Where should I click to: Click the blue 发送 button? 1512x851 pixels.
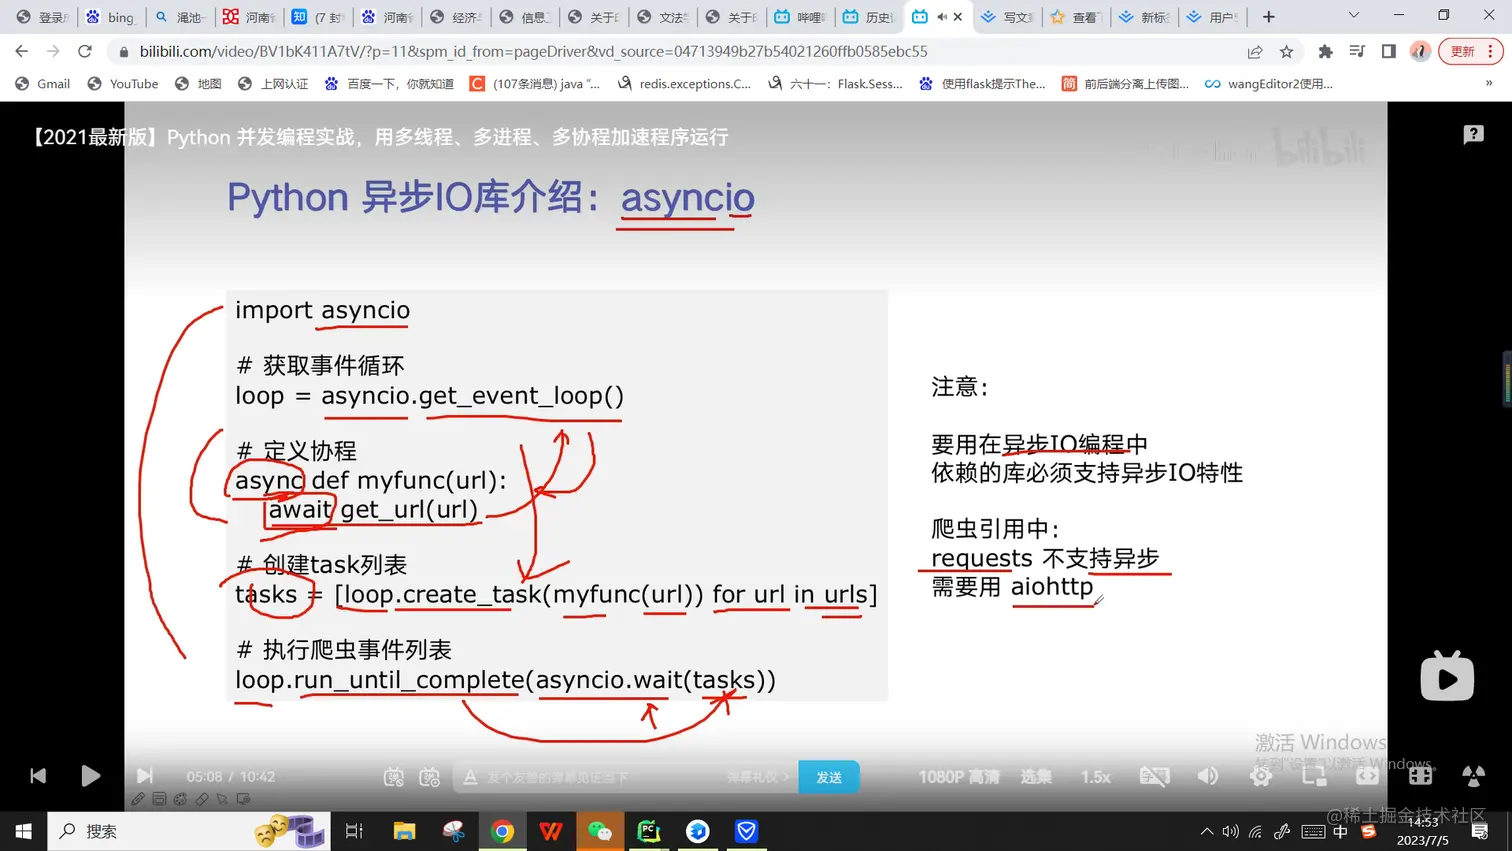829,777
